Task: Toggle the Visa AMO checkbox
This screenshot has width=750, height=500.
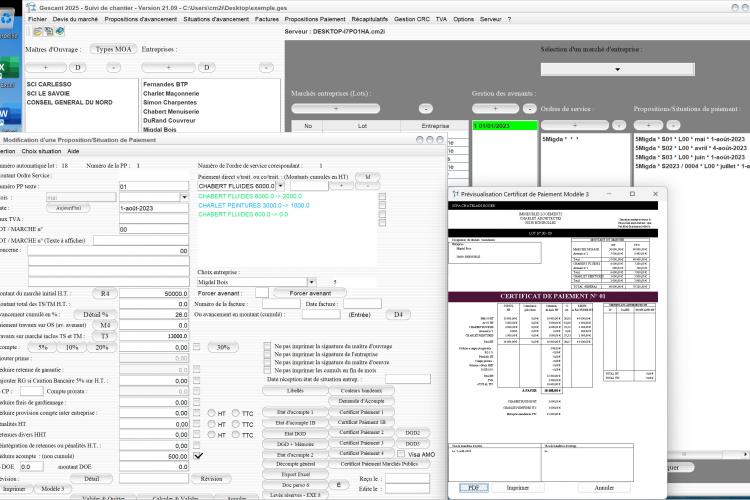Action: click(401, 454)
